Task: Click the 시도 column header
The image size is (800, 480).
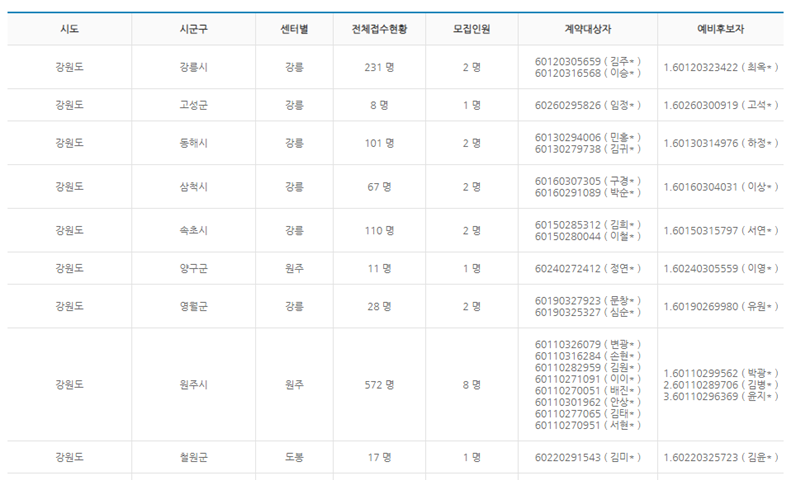Action: [x=69, y=29]
